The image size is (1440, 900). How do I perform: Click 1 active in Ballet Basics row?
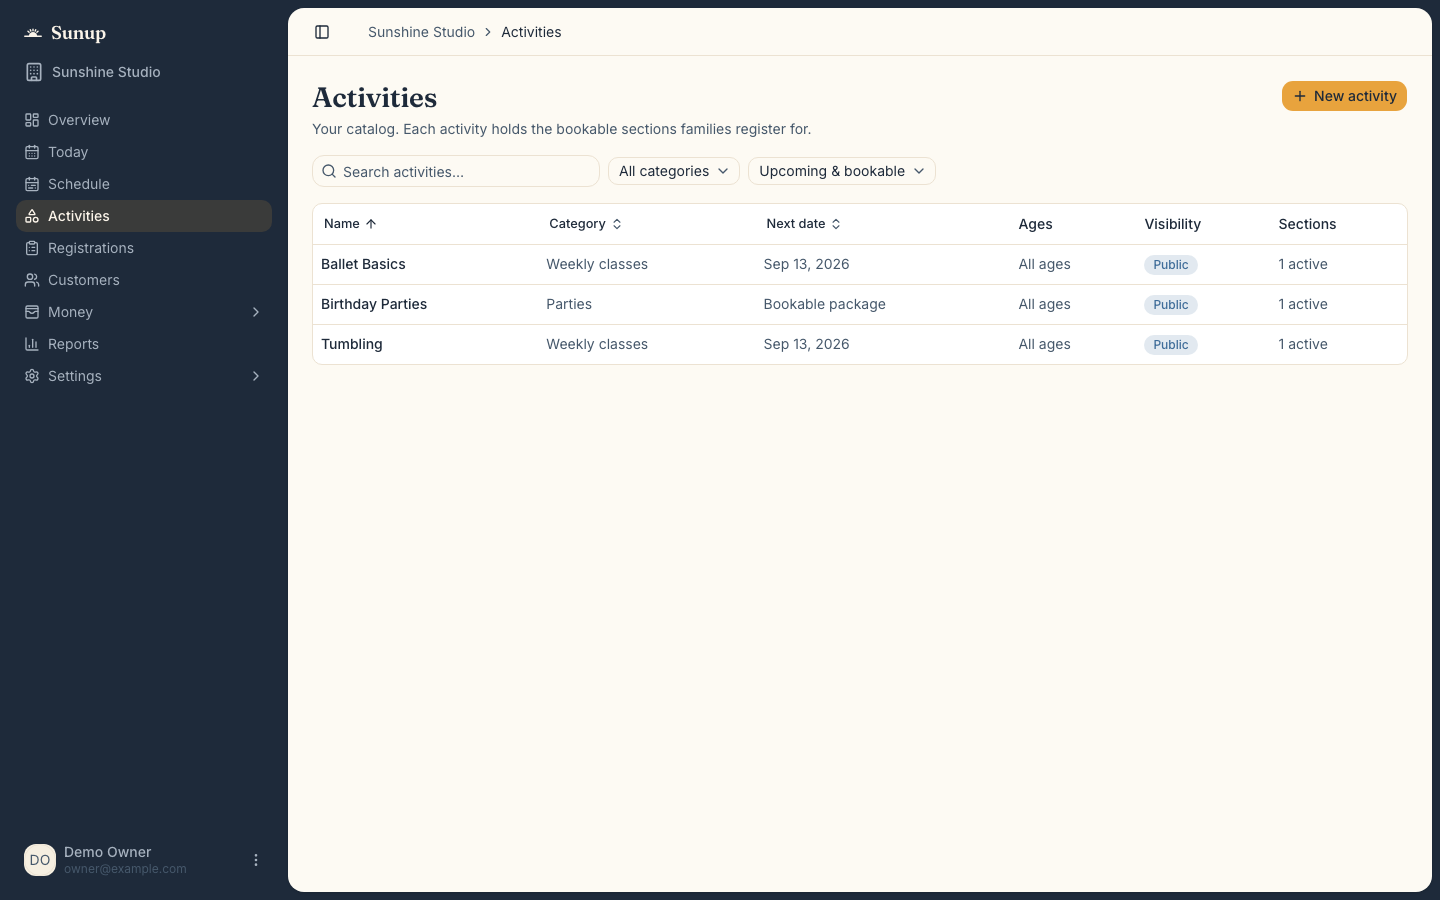coord(1303,264)
